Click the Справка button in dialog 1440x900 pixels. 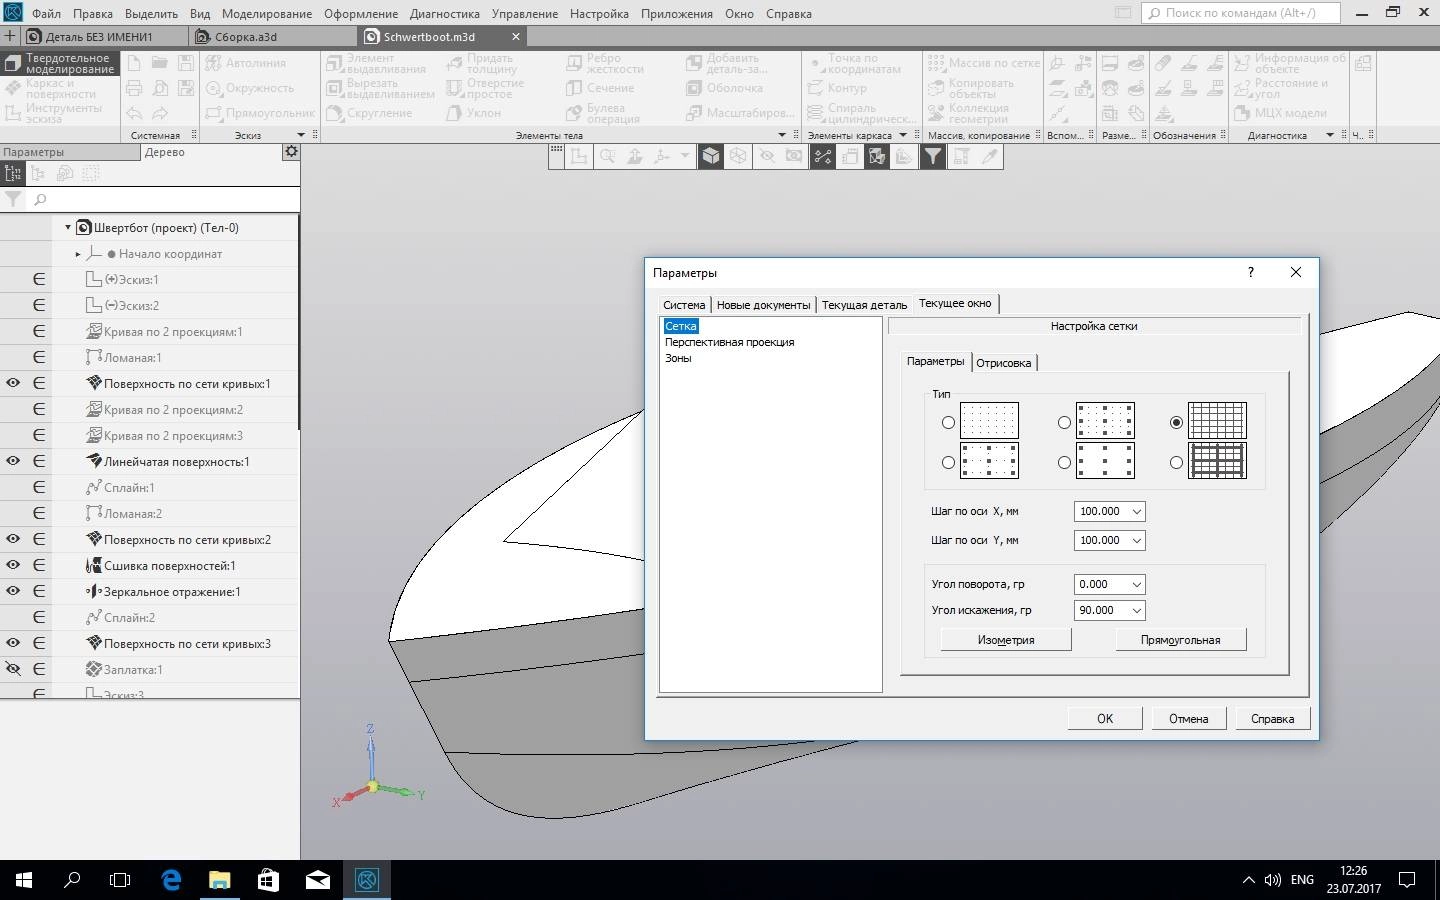pos(1273,718)
